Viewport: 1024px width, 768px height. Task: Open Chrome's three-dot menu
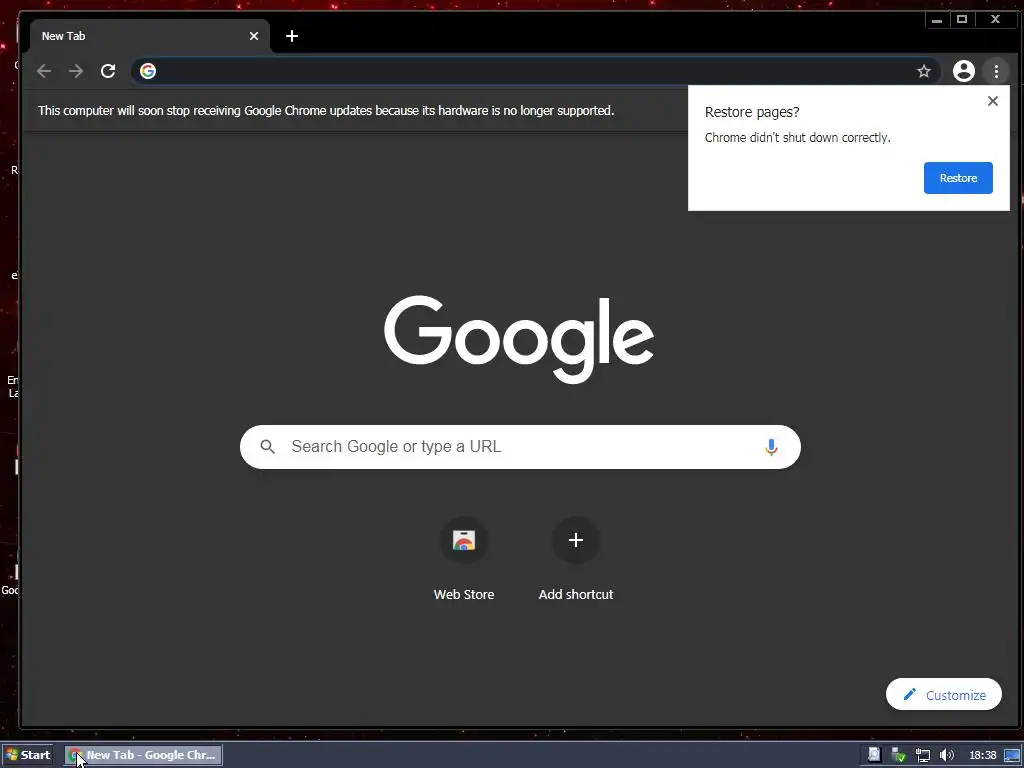[x=996, y=71]
